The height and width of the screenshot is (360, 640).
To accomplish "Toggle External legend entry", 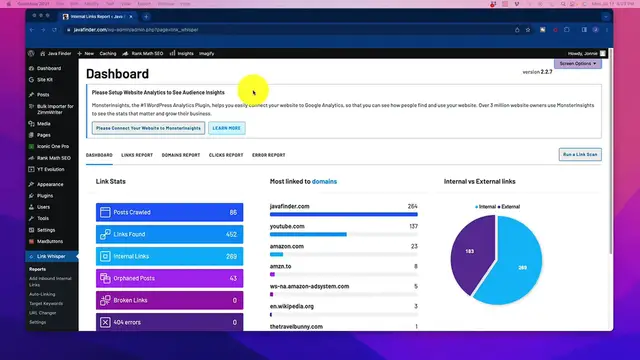I will pyautogui.click(x=509, y=207).
